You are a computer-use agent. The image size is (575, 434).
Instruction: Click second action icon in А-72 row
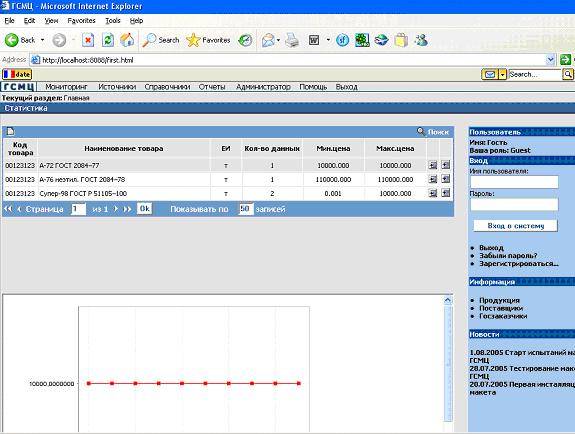pyautogui.click(x=446, y=165)
